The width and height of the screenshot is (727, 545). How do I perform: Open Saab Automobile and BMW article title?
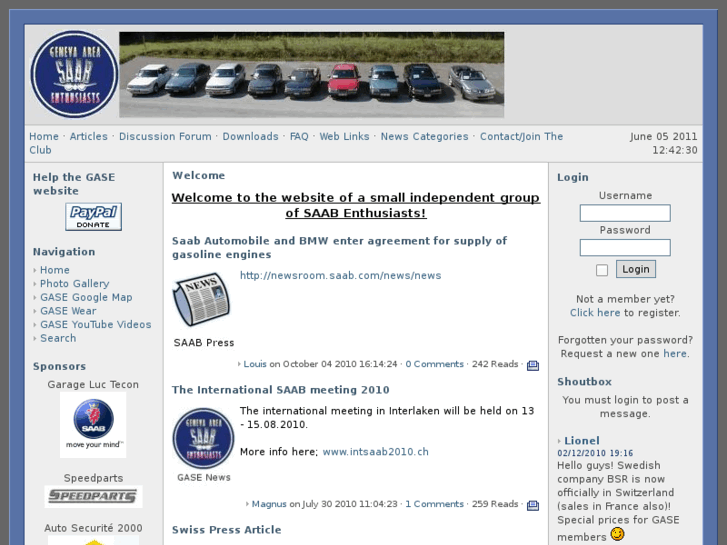coord(339,248)
